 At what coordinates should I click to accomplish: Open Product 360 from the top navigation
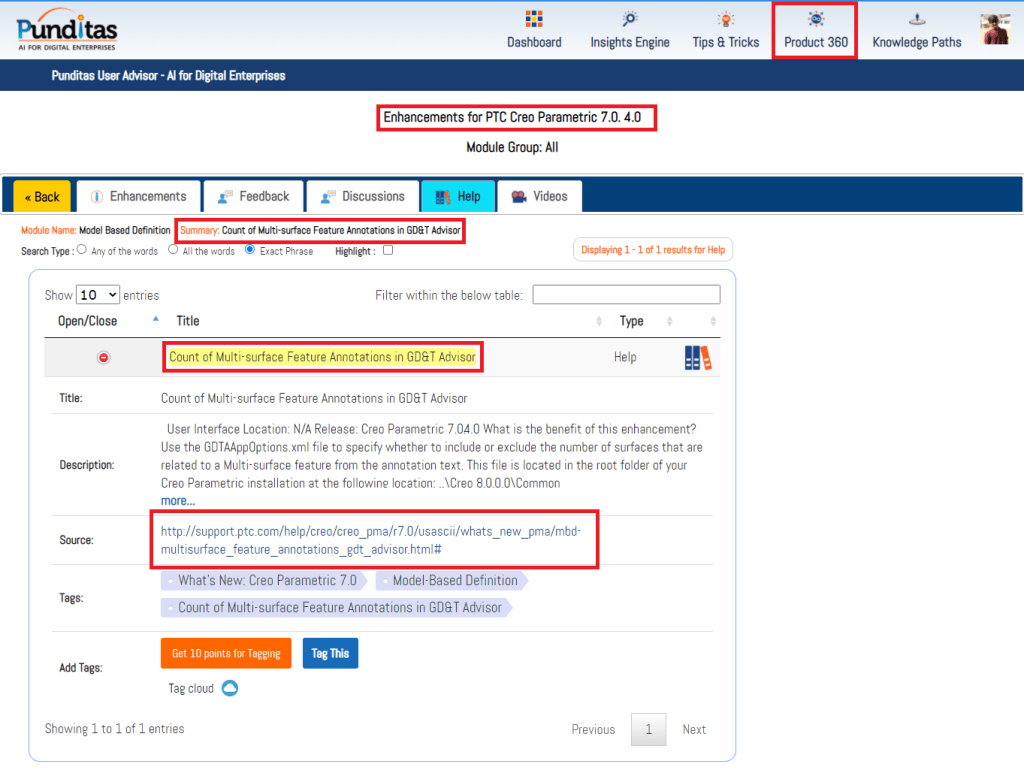(x=815, y=30)
